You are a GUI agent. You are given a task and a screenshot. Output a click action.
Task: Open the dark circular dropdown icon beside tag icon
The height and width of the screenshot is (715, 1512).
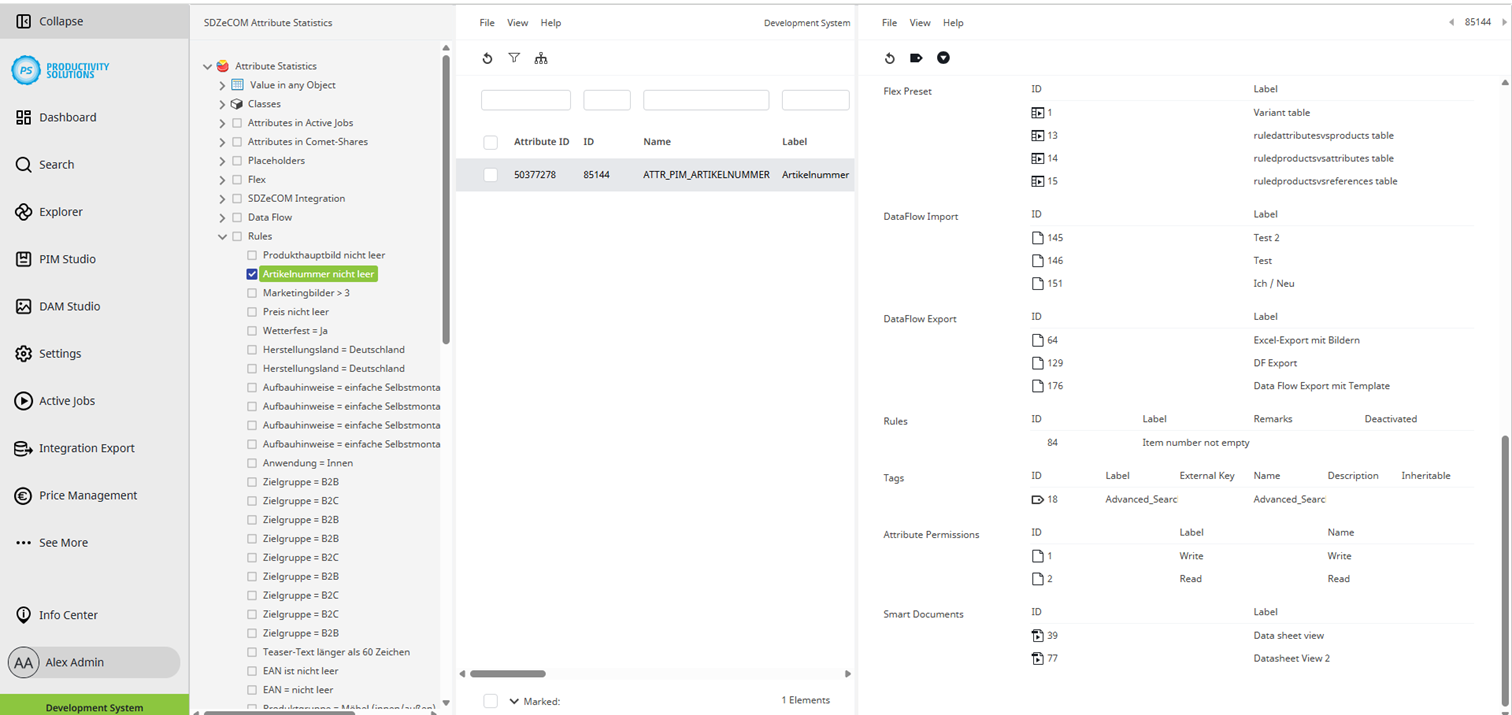click(x=942, y=58)
